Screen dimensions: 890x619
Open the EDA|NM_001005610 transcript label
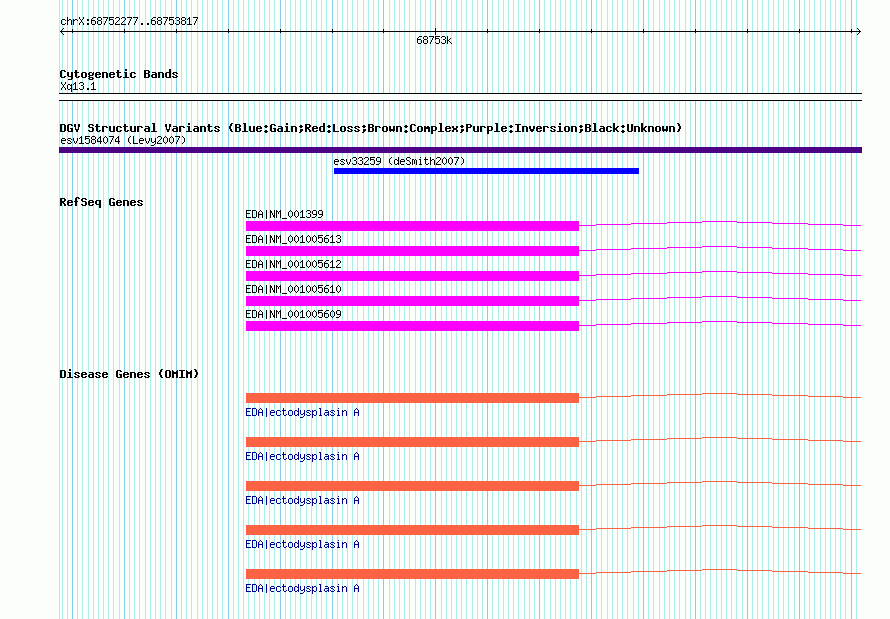tap(293, 289)
